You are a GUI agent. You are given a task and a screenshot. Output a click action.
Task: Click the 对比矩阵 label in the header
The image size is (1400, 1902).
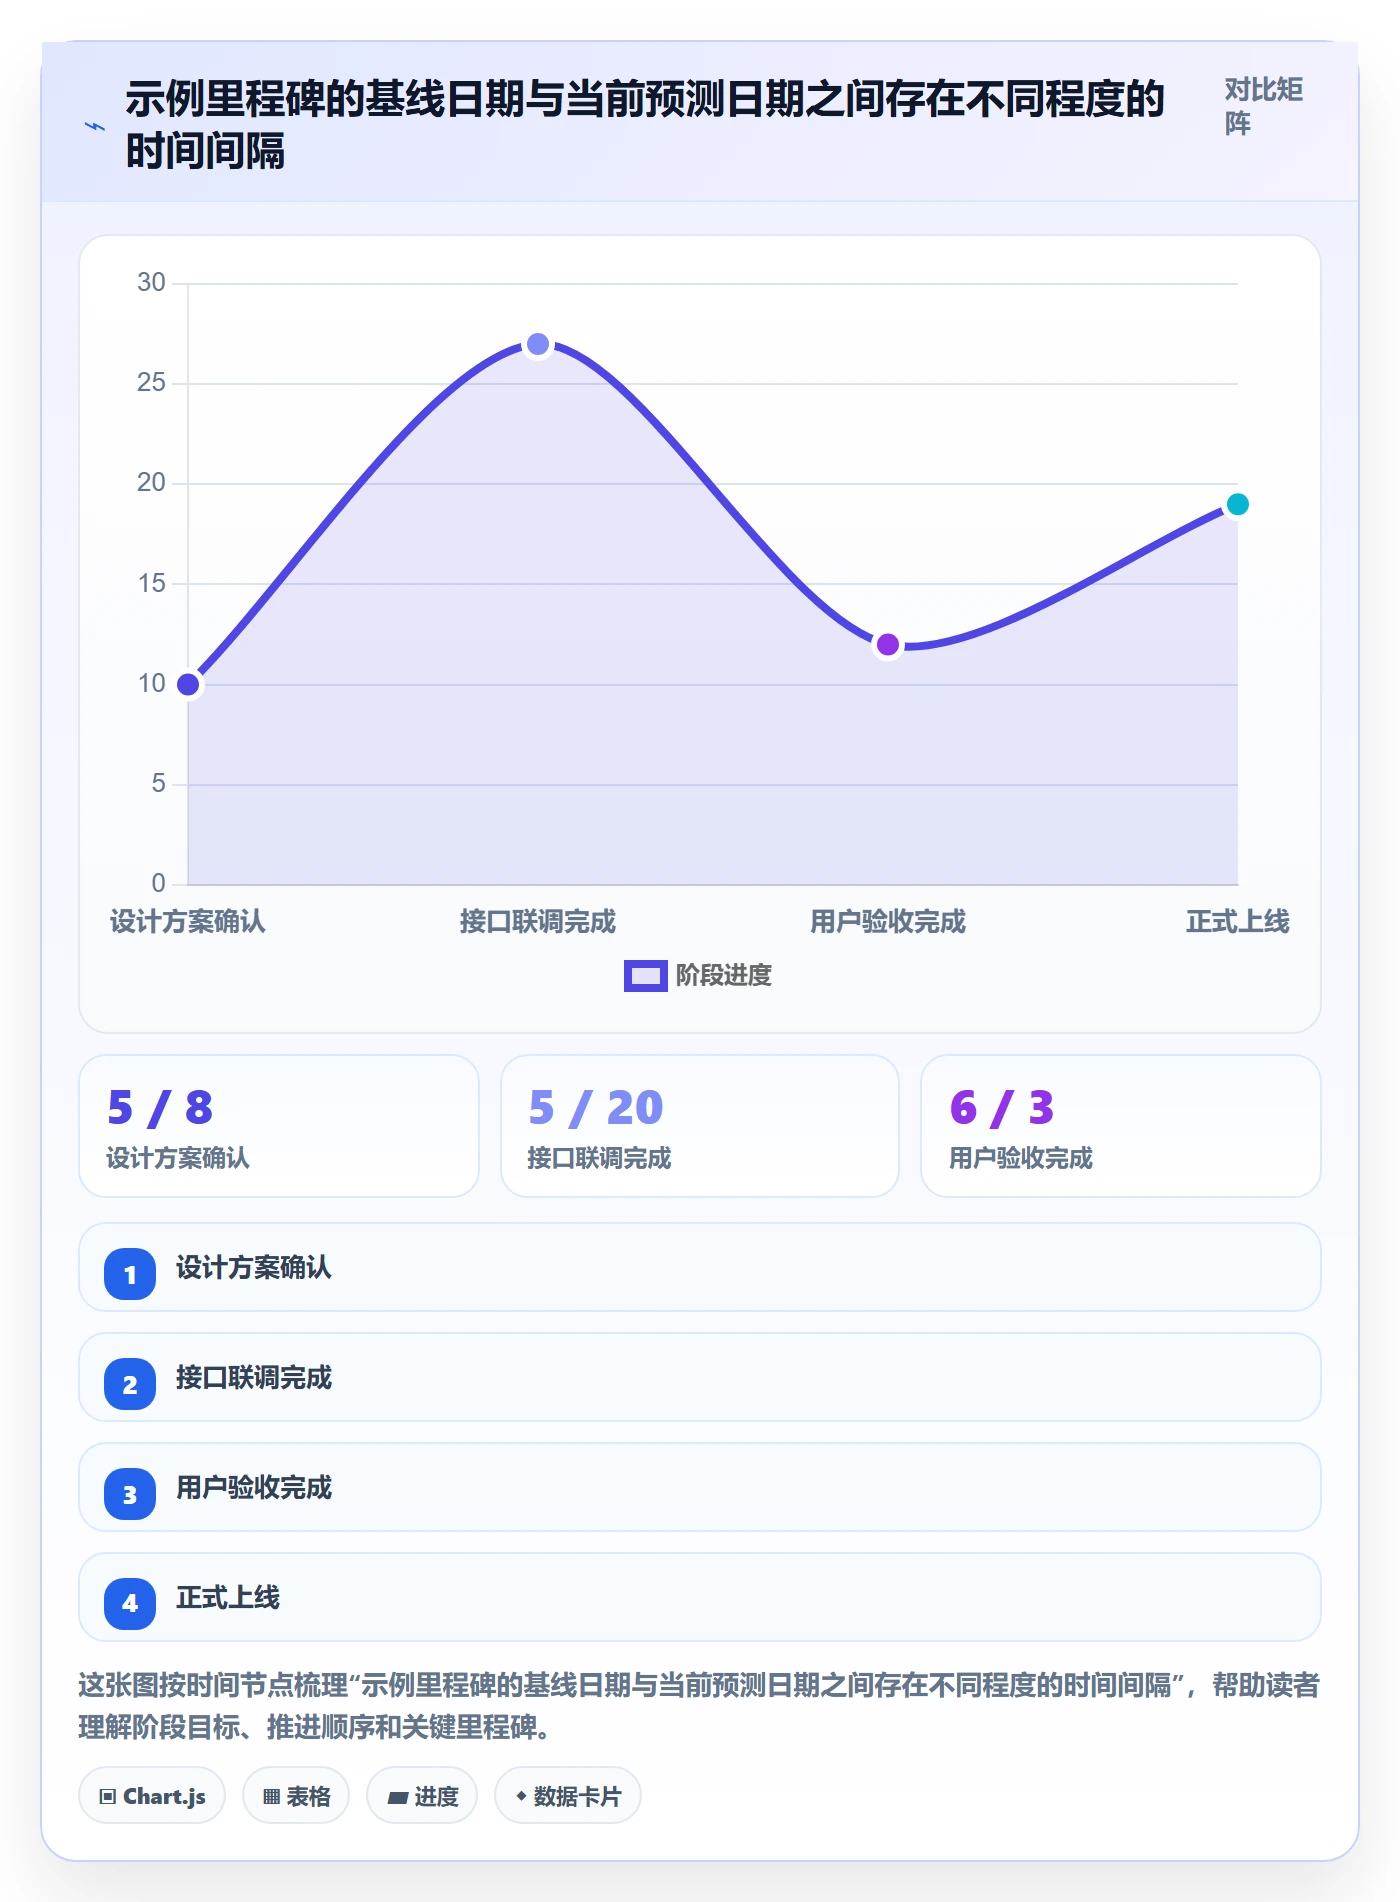1263,106
